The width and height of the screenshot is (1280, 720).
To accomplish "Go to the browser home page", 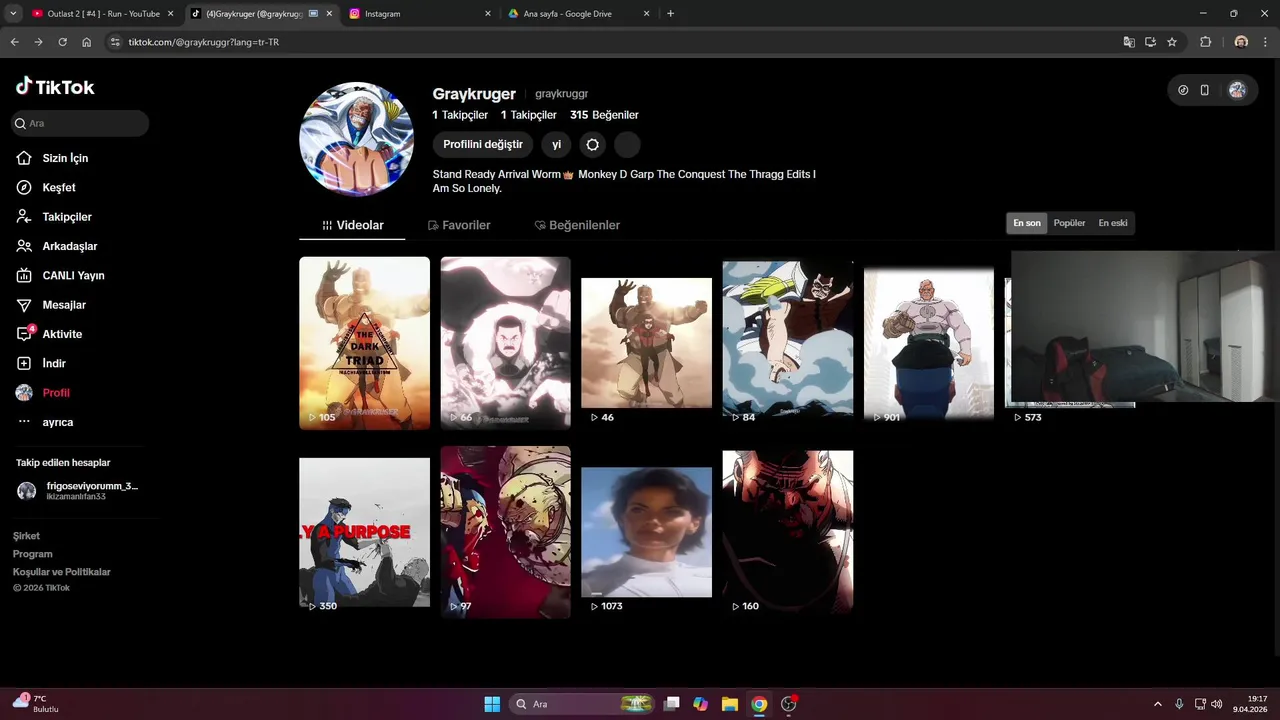I will pyautogui.click(x=87, y=42).
